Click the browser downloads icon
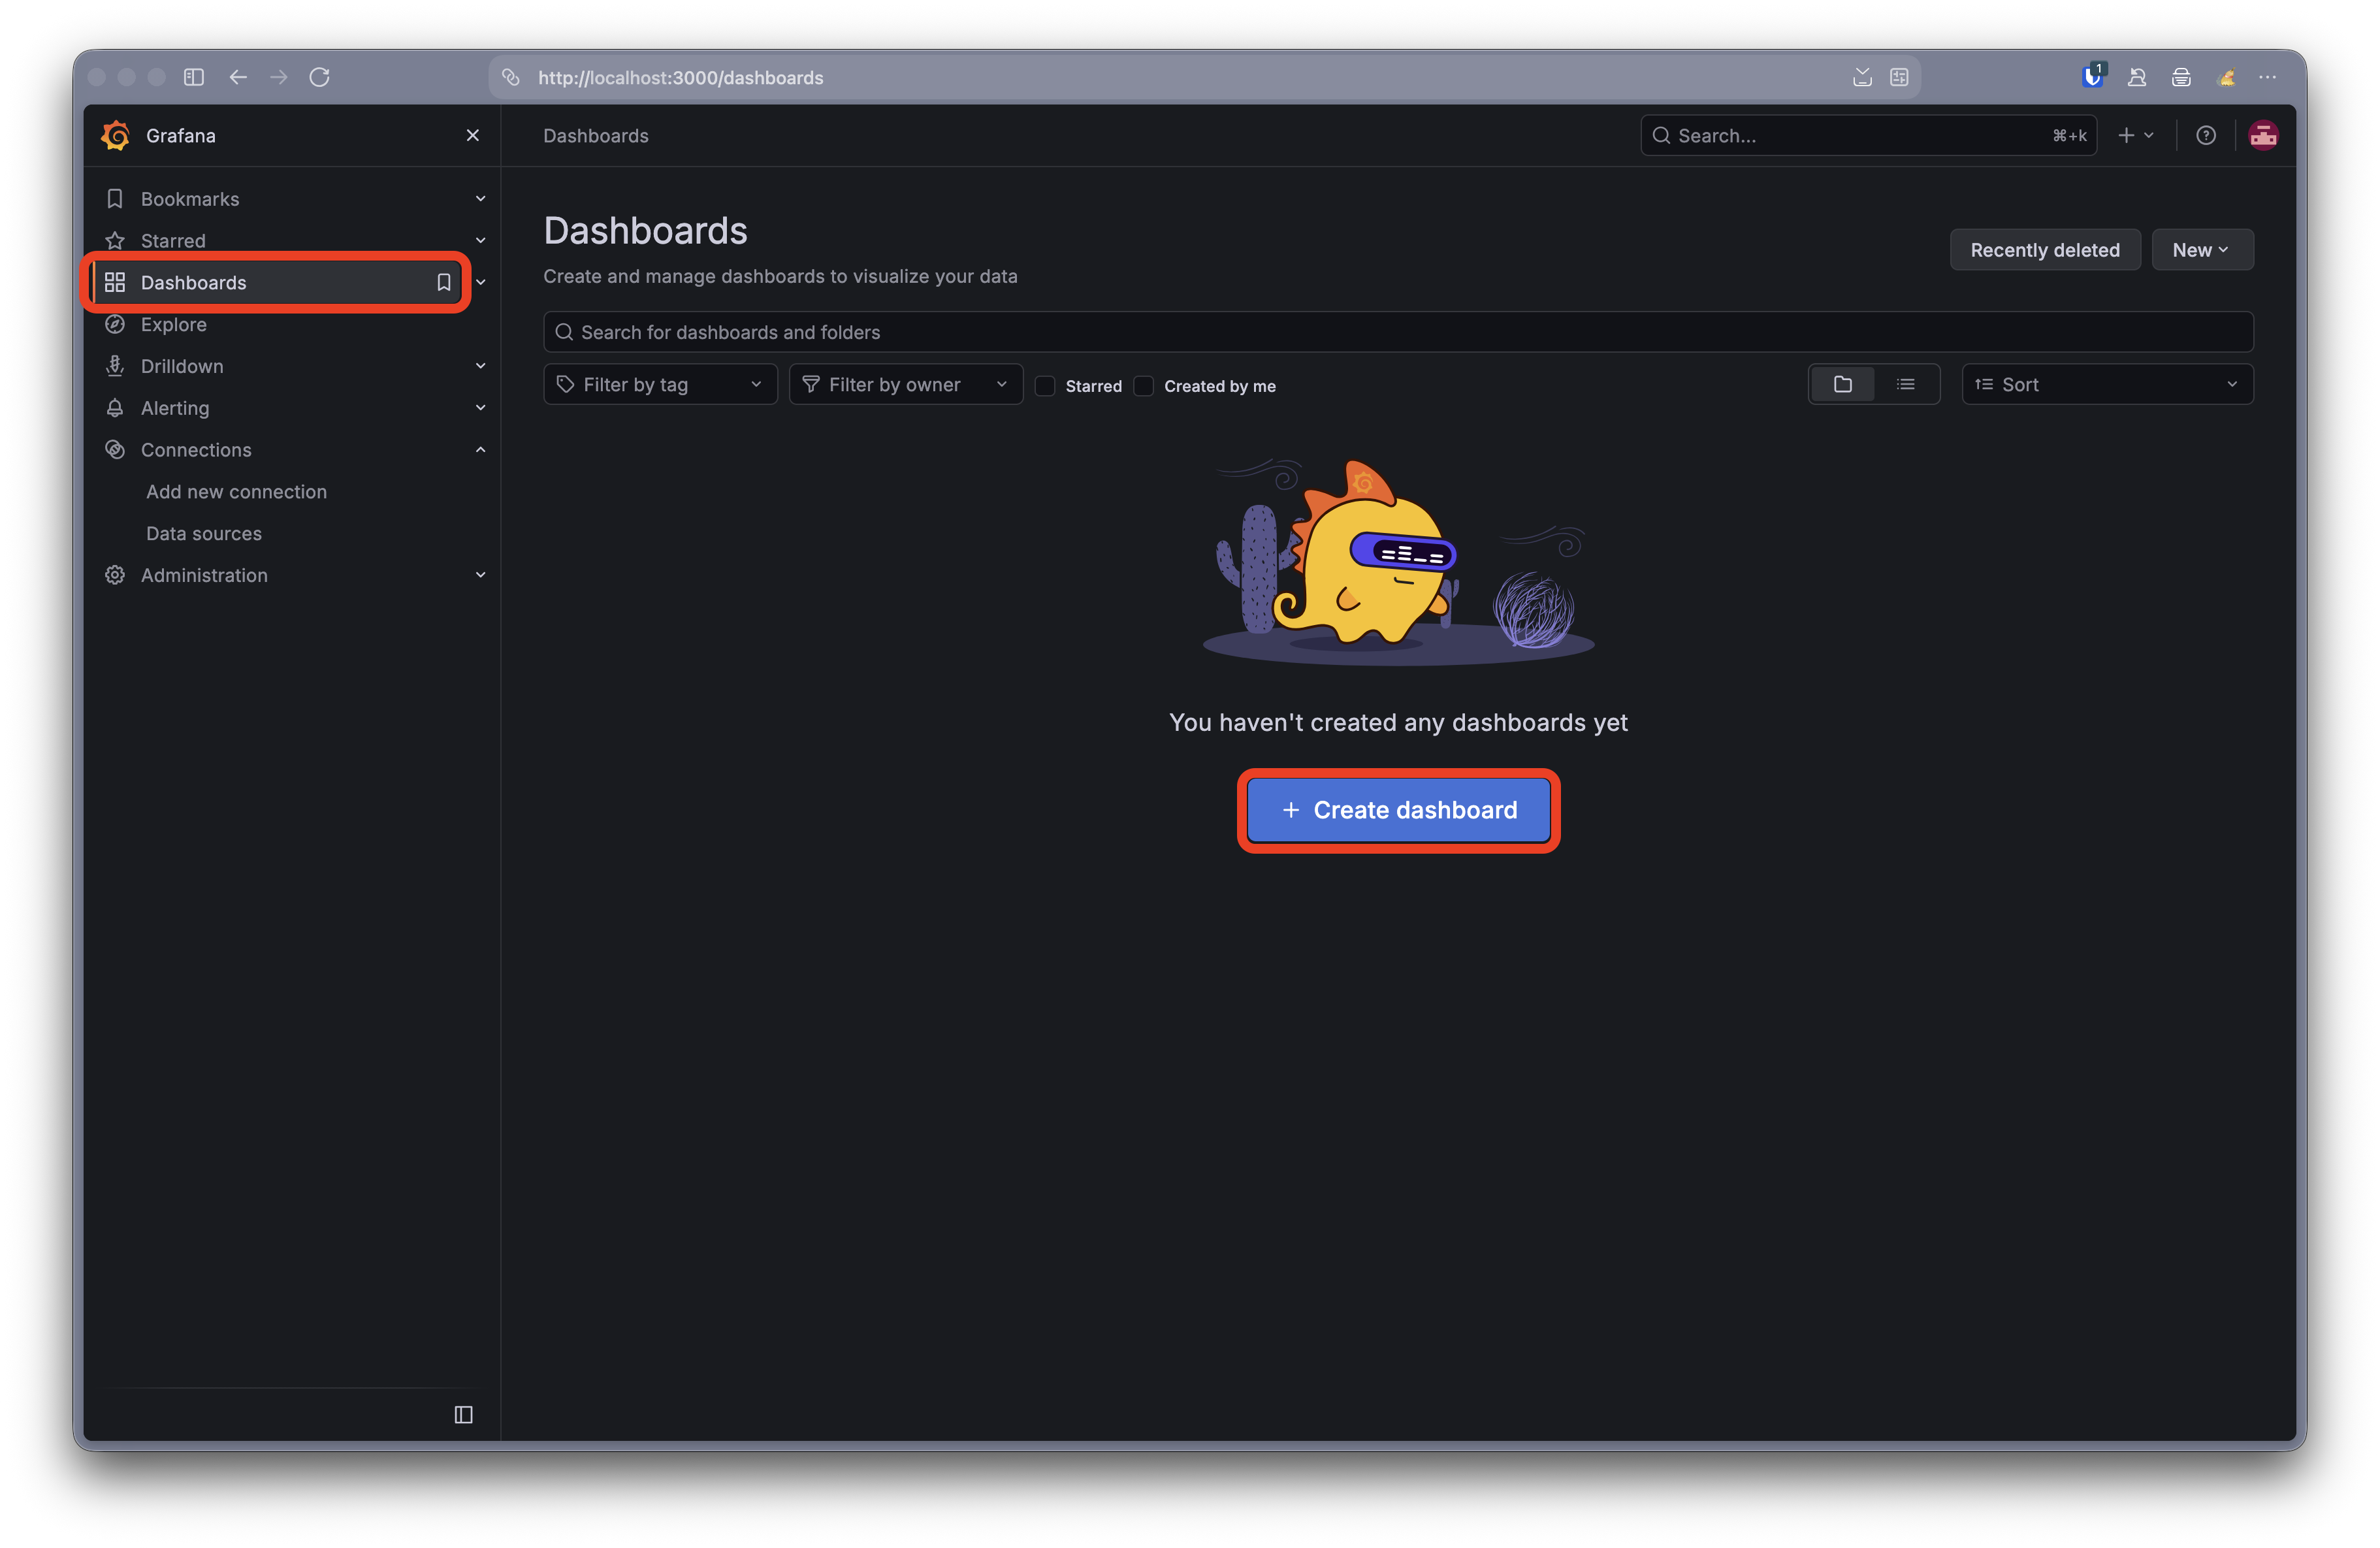This screenshot has height=1548, width=2380. click(1862, 77)
